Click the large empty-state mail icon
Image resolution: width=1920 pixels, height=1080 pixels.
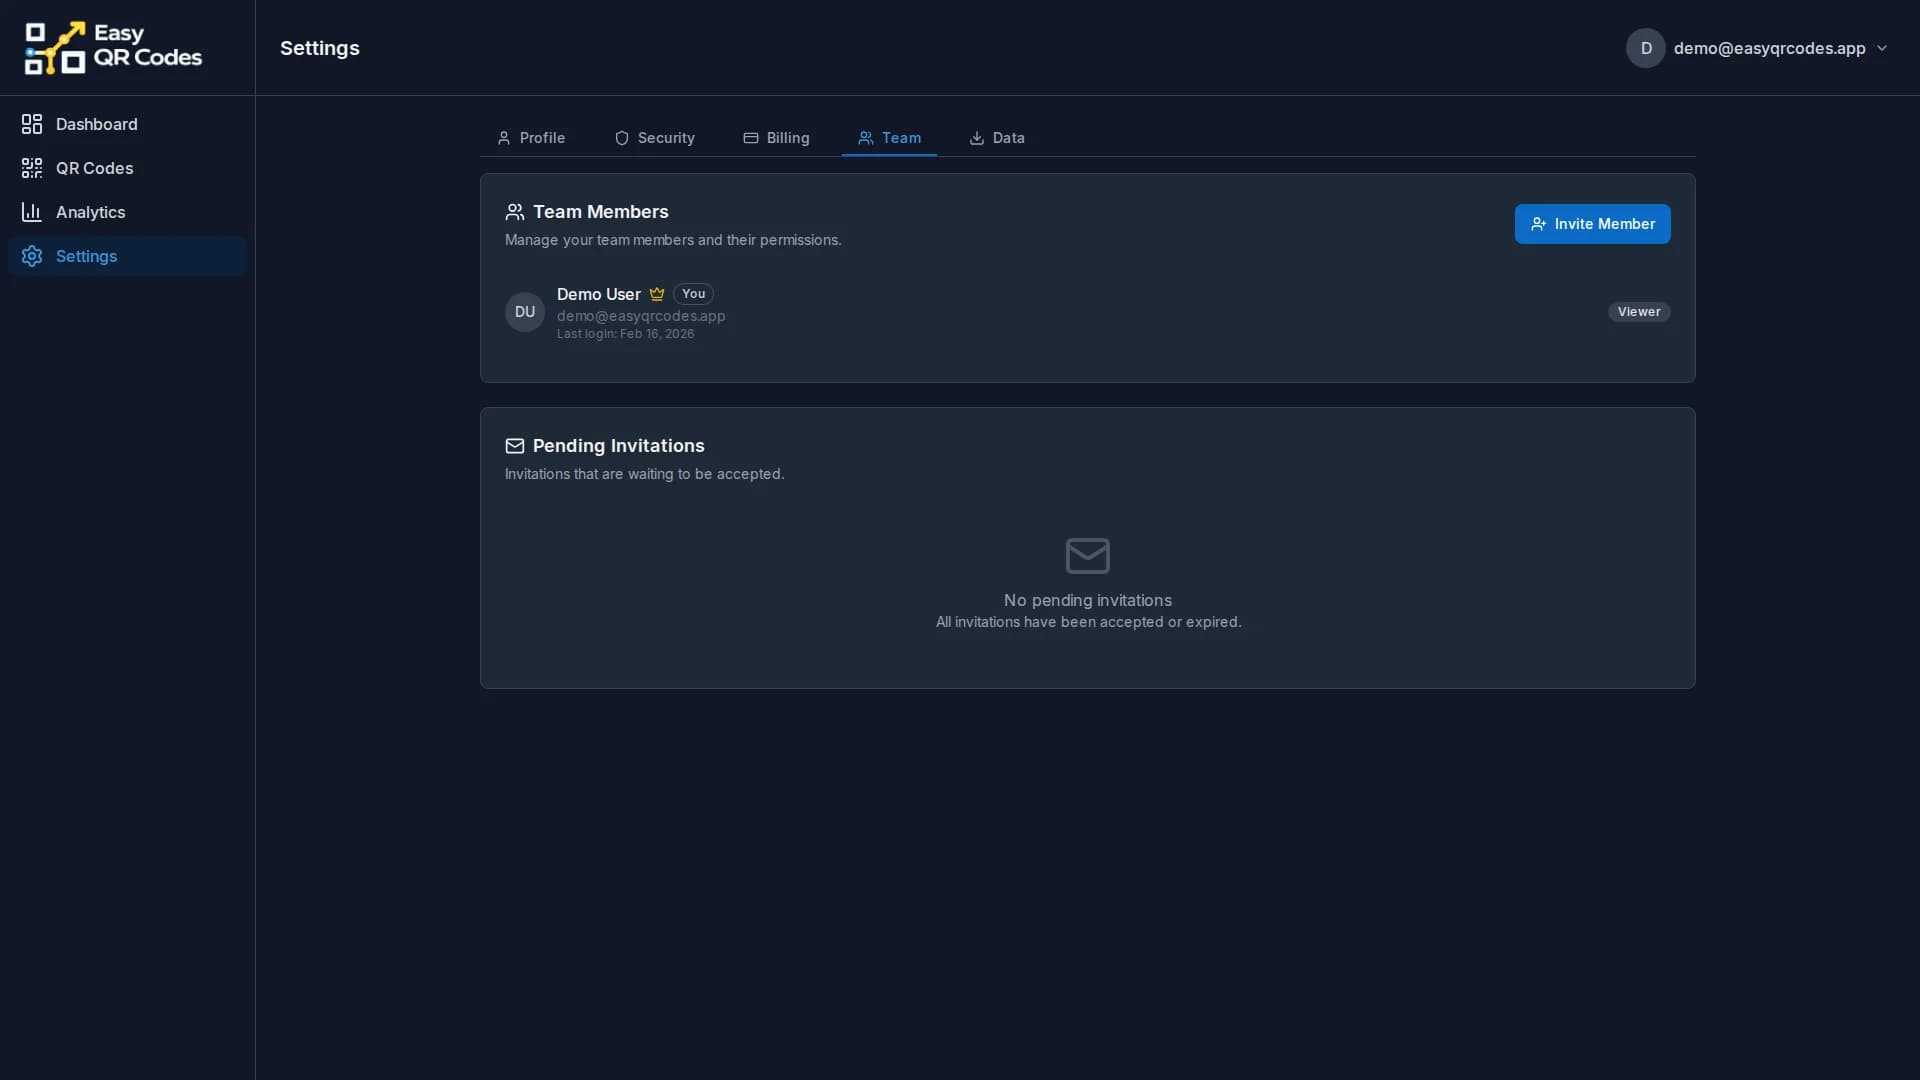point(1088,556)
